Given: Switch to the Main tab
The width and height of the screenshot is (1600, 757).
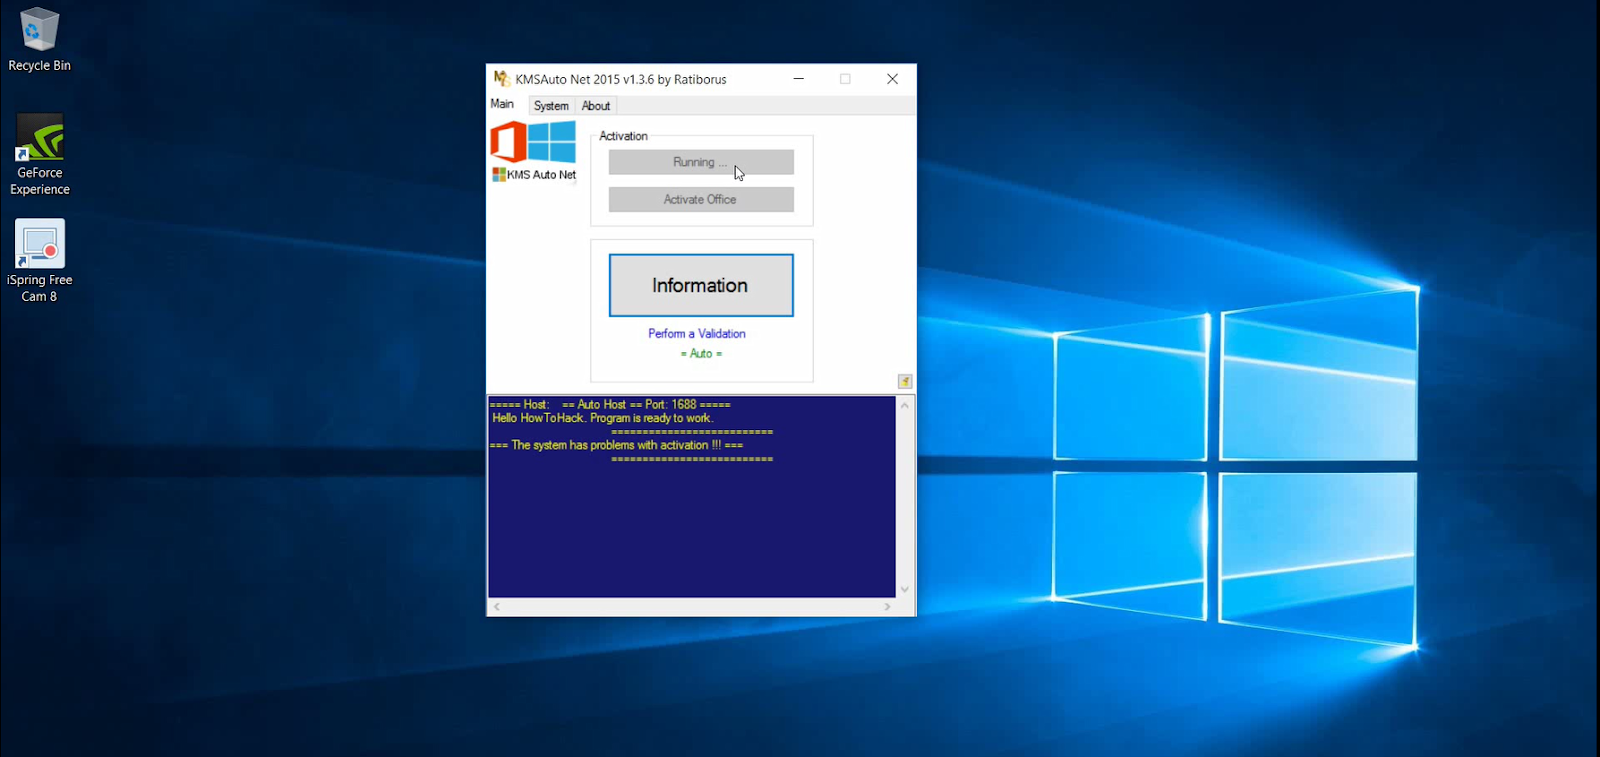Looking at the screenshot, I should point(502,104).
